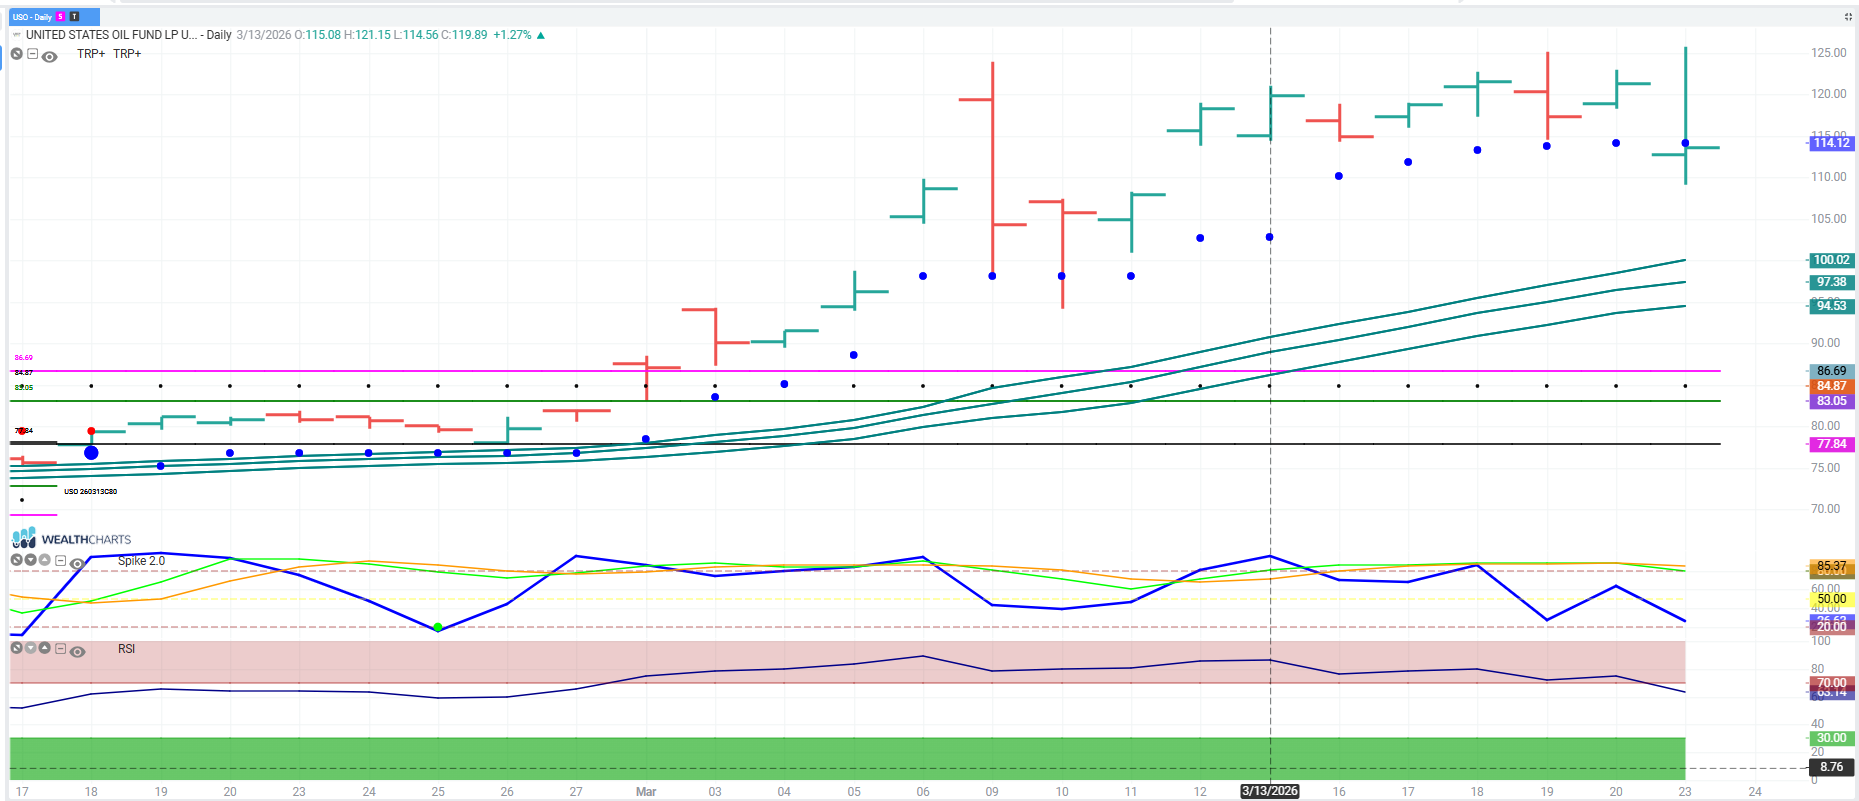Screen dimensions: 1859x801
Task: Select the USO - Daily chart tab
Action: (x=32, y=17)
